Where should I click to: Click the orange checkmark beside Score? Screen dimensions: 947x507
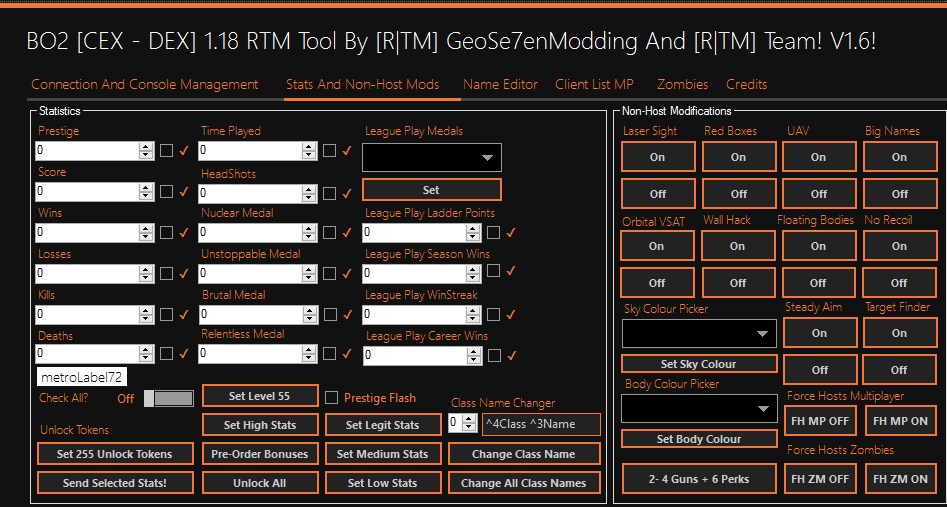coord(184,192)
